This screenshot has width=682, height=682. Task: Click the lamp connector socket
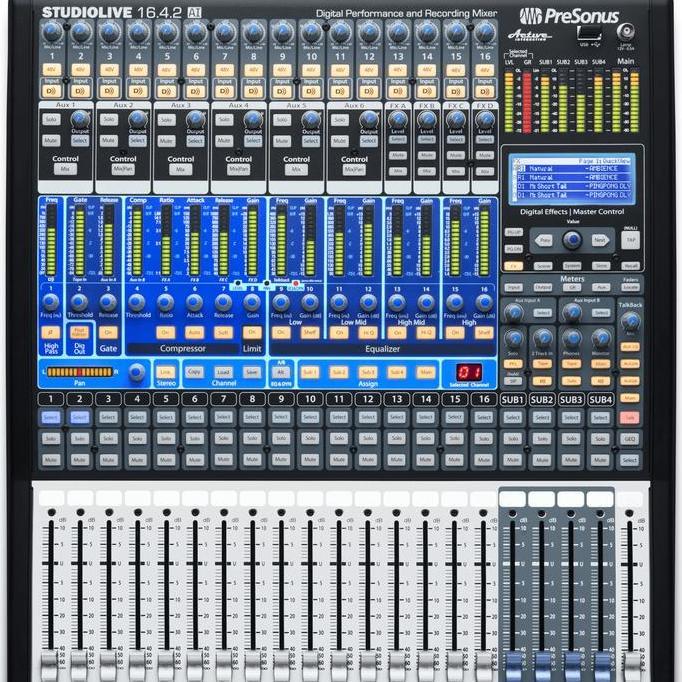tap(626, 31)
